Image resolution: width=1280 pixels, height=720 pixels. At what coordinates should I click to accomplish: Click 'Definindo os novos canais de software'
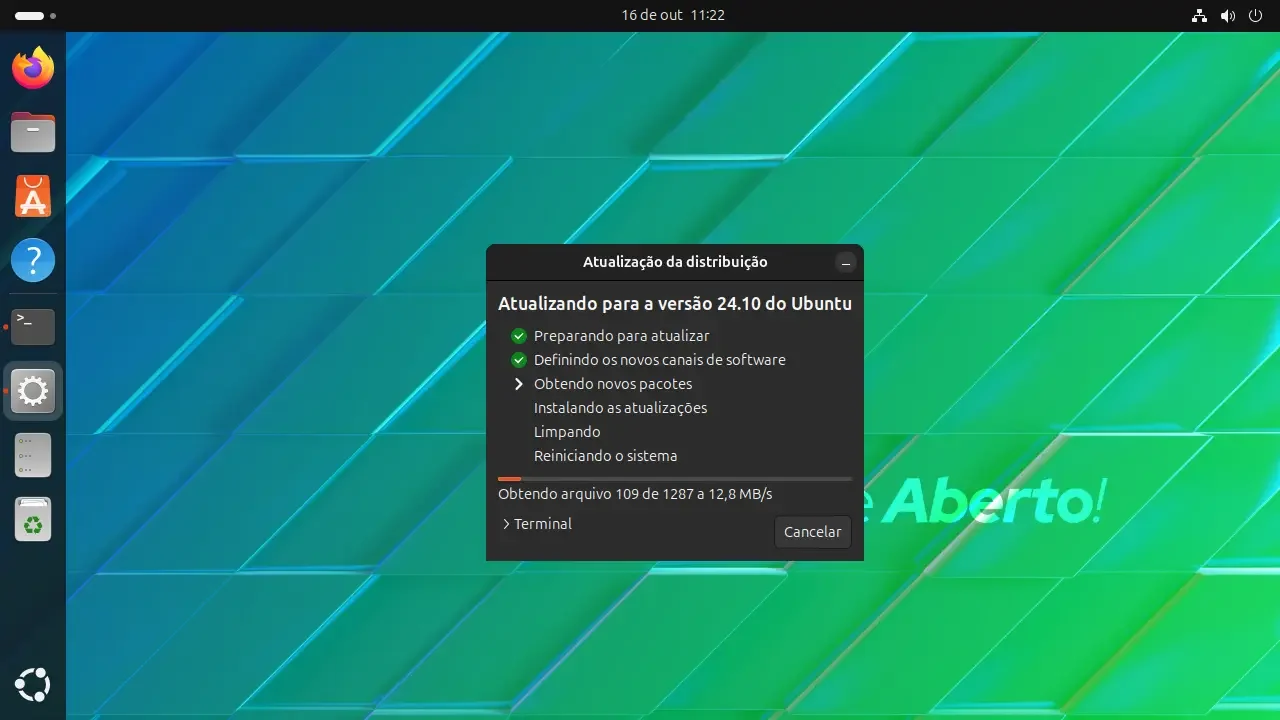coord(660,360)
